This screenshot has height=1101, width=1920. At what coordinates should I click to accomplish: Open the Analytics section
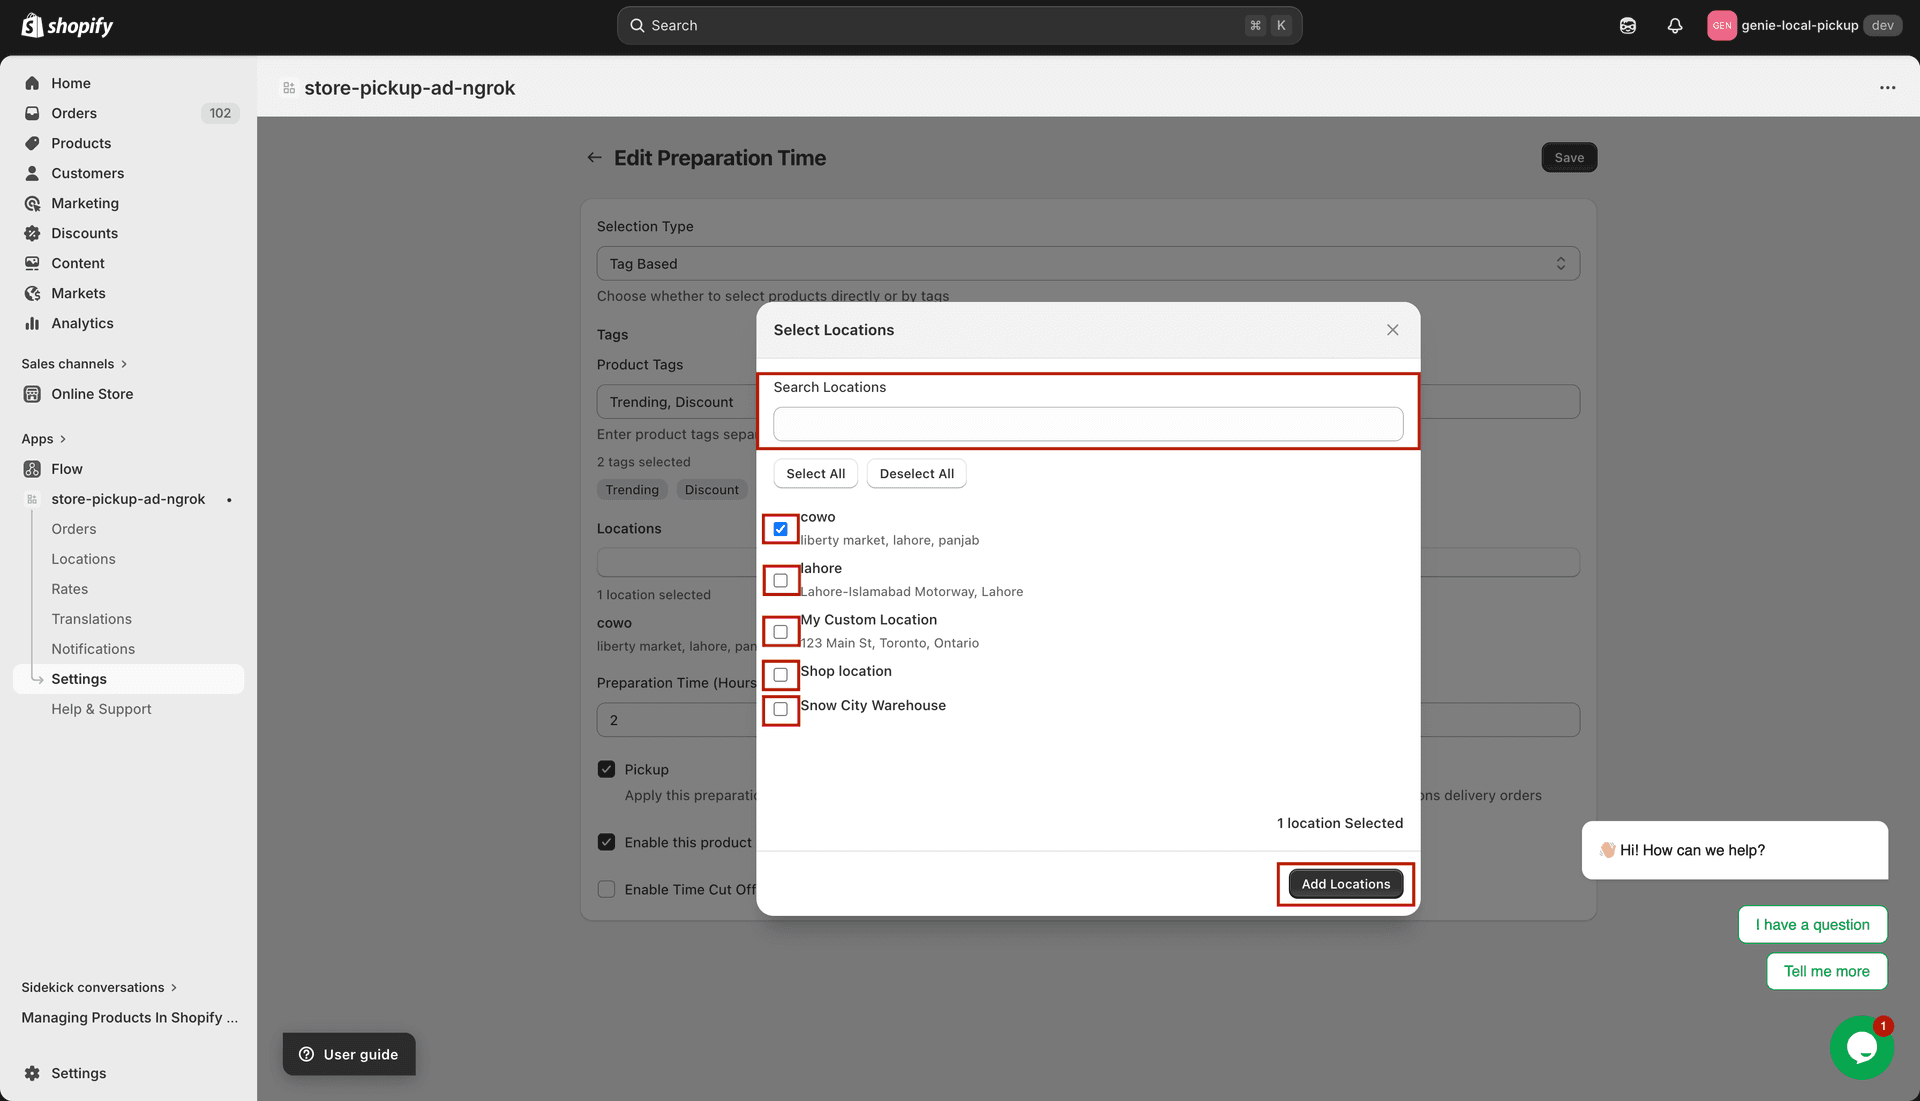[82, 323]
